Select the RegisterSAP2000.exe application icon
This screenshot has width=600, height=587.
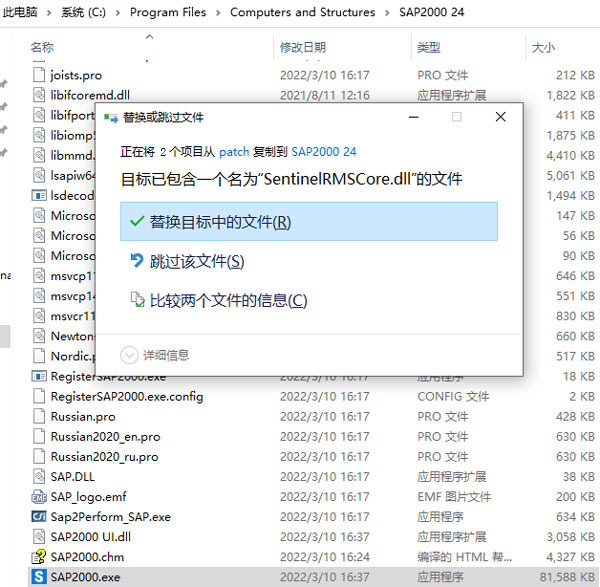pos(39,376)
